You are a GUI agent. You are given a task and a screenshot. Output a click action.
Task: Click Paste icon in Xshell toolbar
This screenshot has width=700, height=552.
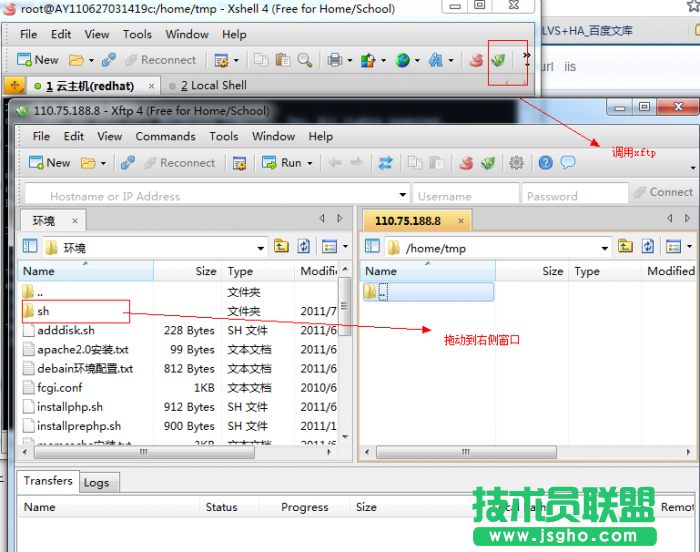coord(283,60)
